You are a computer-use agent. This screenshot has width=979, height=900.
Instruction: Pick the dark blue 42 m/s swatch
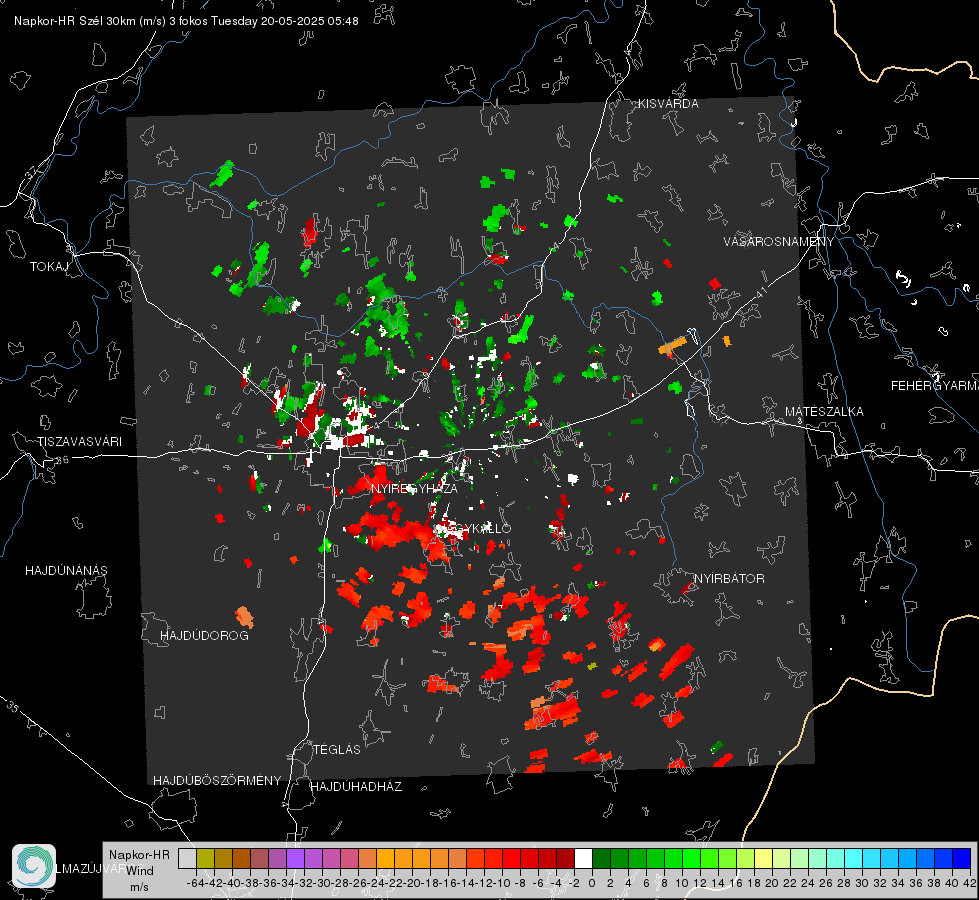click(962, 858)
